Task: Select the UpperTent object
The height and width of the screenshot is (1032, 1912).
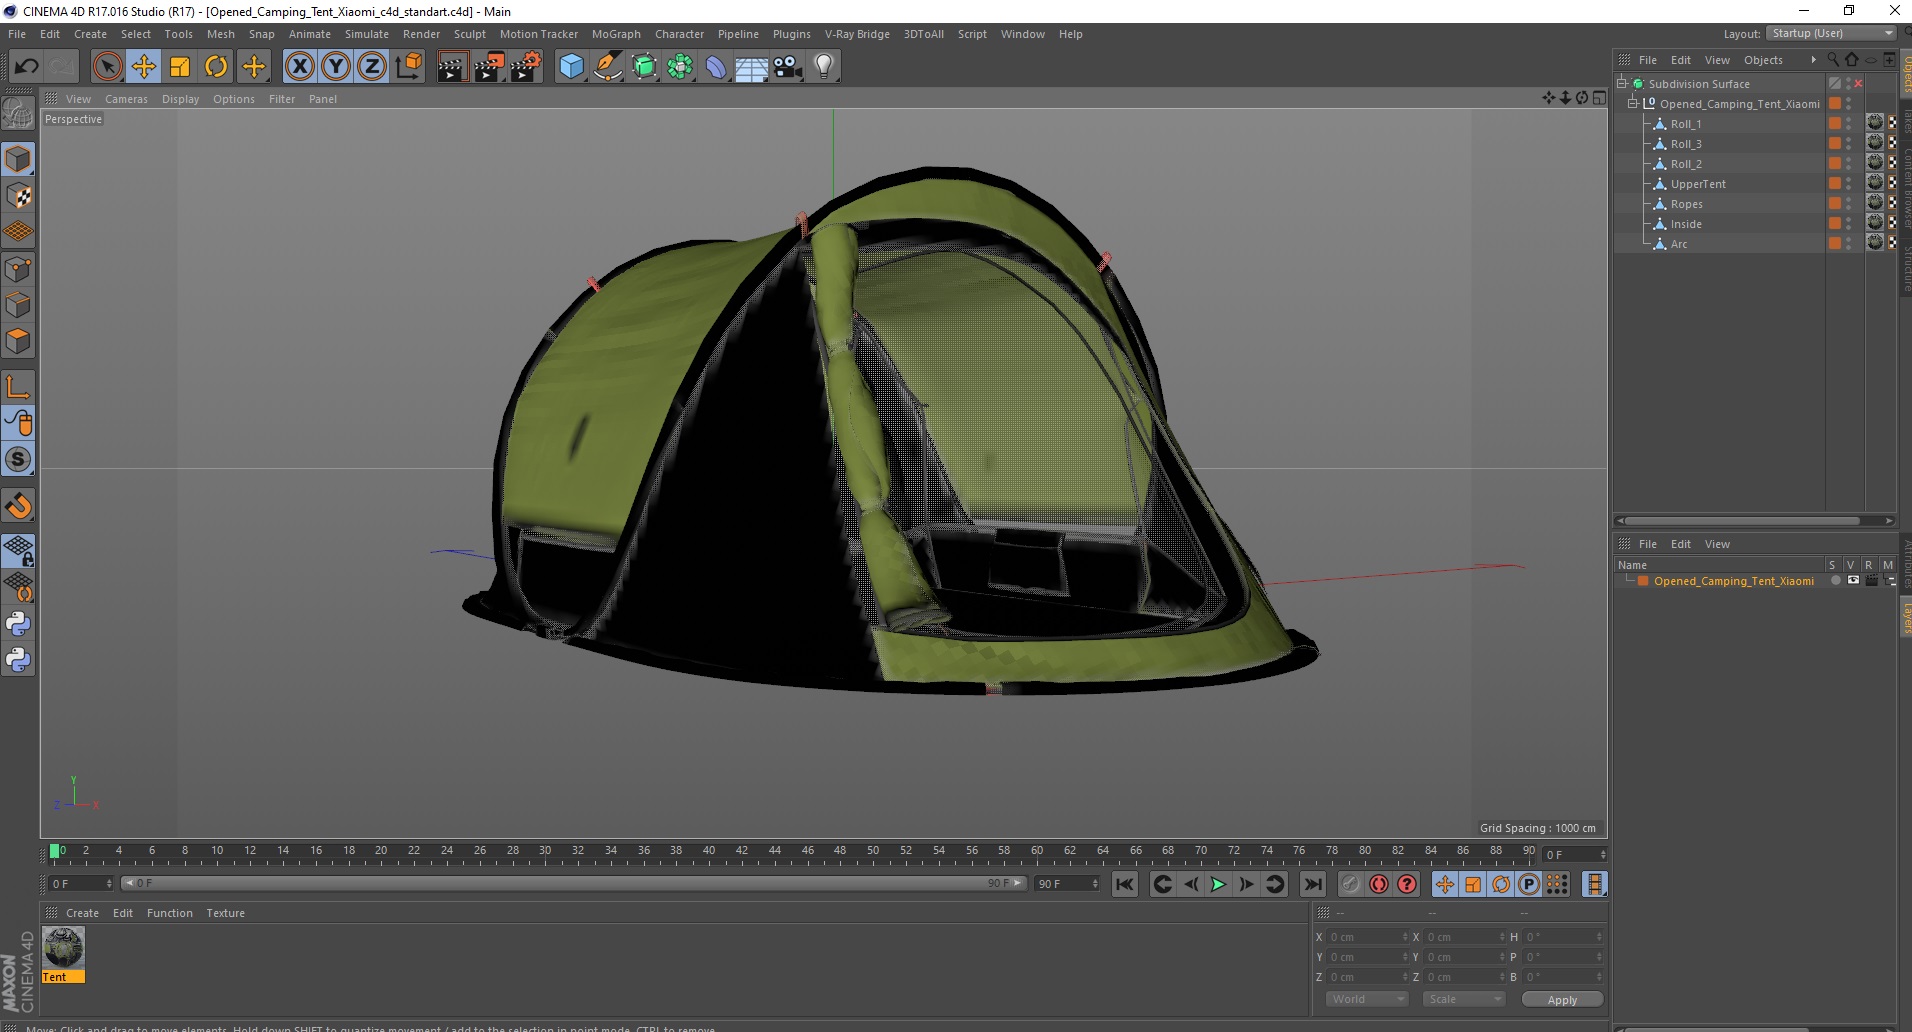Action: 1698,184
